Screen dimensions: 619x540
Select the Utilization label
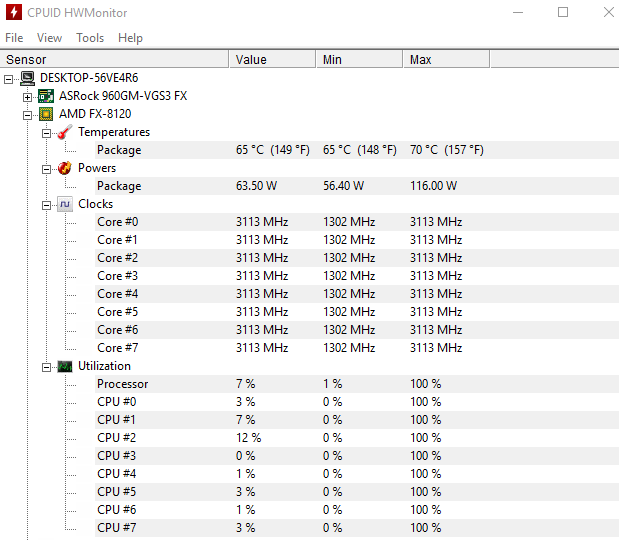pyautogui.click(x=104, y=366)
